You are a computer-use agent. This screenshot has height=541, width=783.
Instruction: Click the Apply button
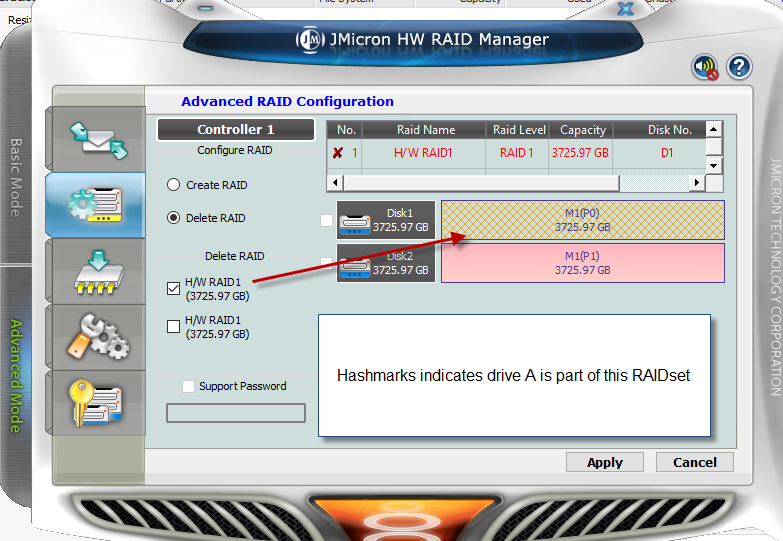tap(605, 462)
